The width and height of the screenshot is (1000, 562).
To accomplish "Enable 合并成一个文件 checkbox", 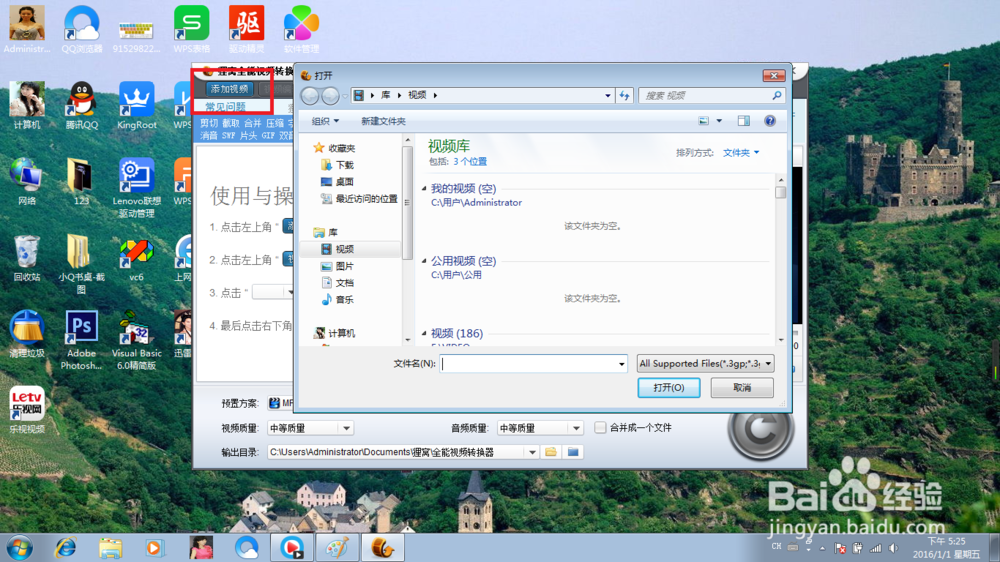I will pyautogui.click(x=599, y=427).
